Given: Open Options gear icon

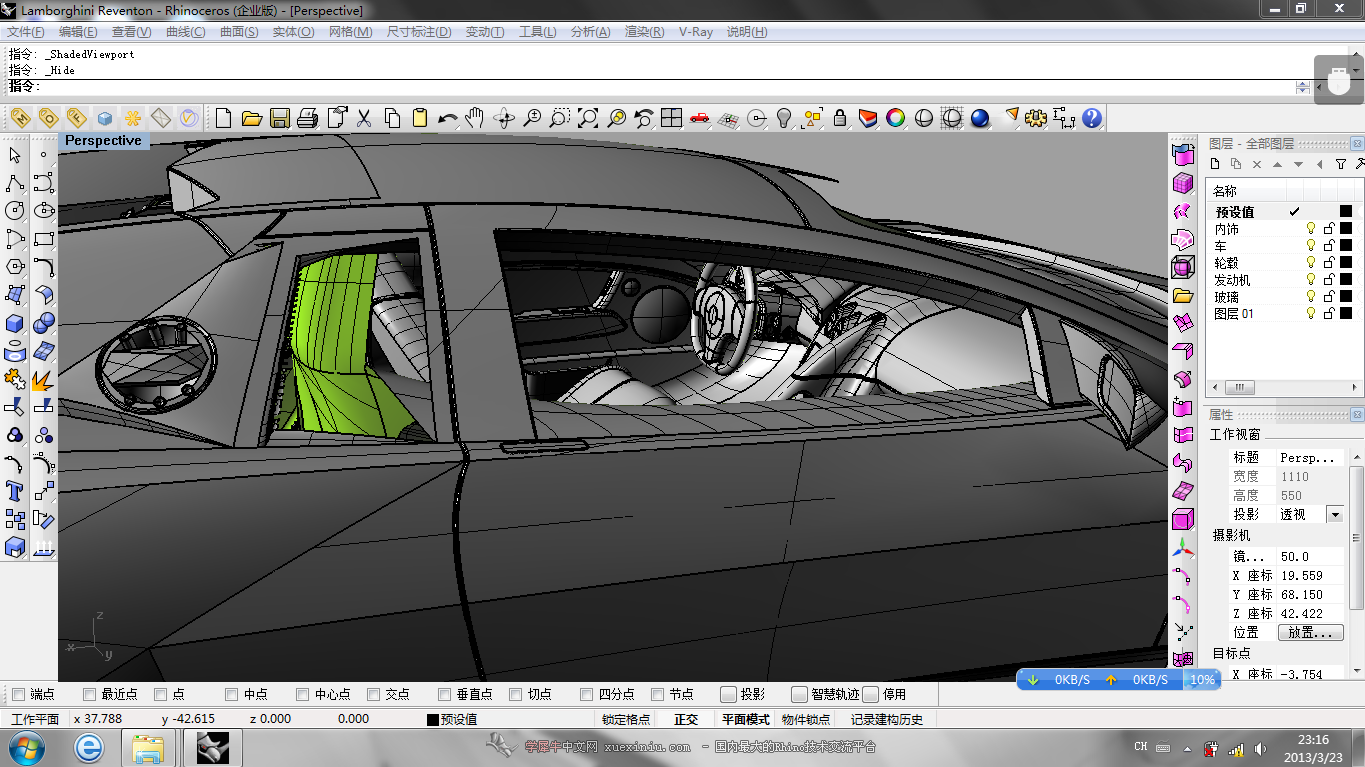Looking at the screenshot, I should click(1036, 118).
